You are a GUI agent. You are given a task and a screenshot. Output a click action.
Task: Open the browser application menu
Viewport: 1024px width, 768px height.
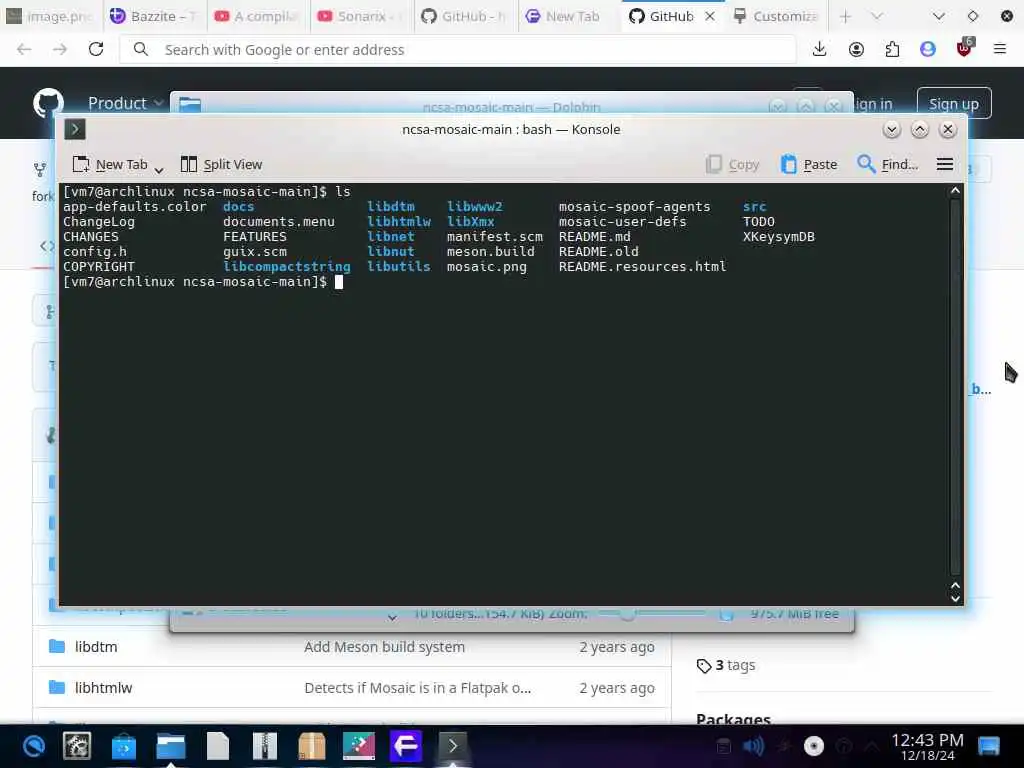tap(999, 50)
